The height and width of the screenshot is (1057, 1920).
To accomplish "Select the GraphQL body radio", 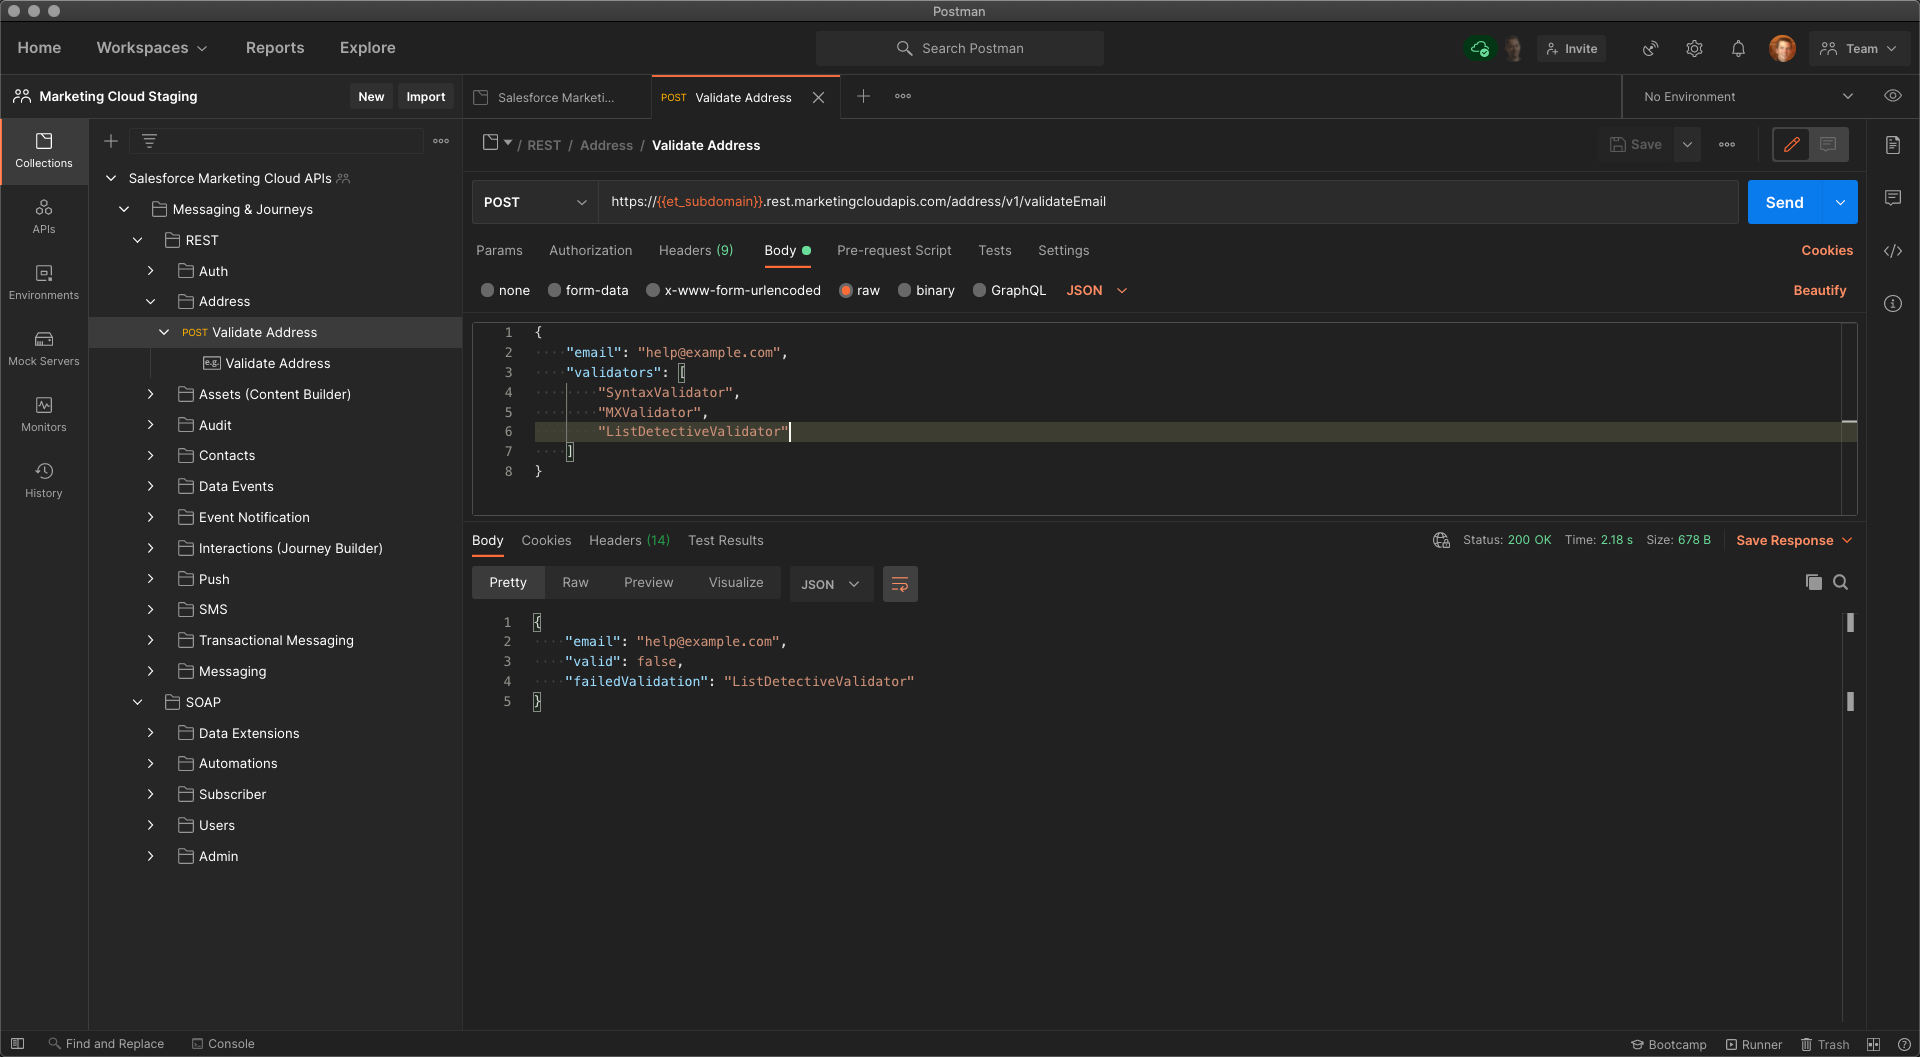I will pos(980,290).
